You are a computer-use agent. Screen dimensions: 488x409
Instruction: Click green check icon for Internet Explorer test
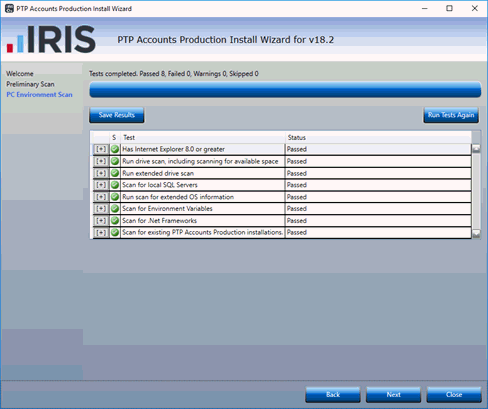tap(115, 149)
